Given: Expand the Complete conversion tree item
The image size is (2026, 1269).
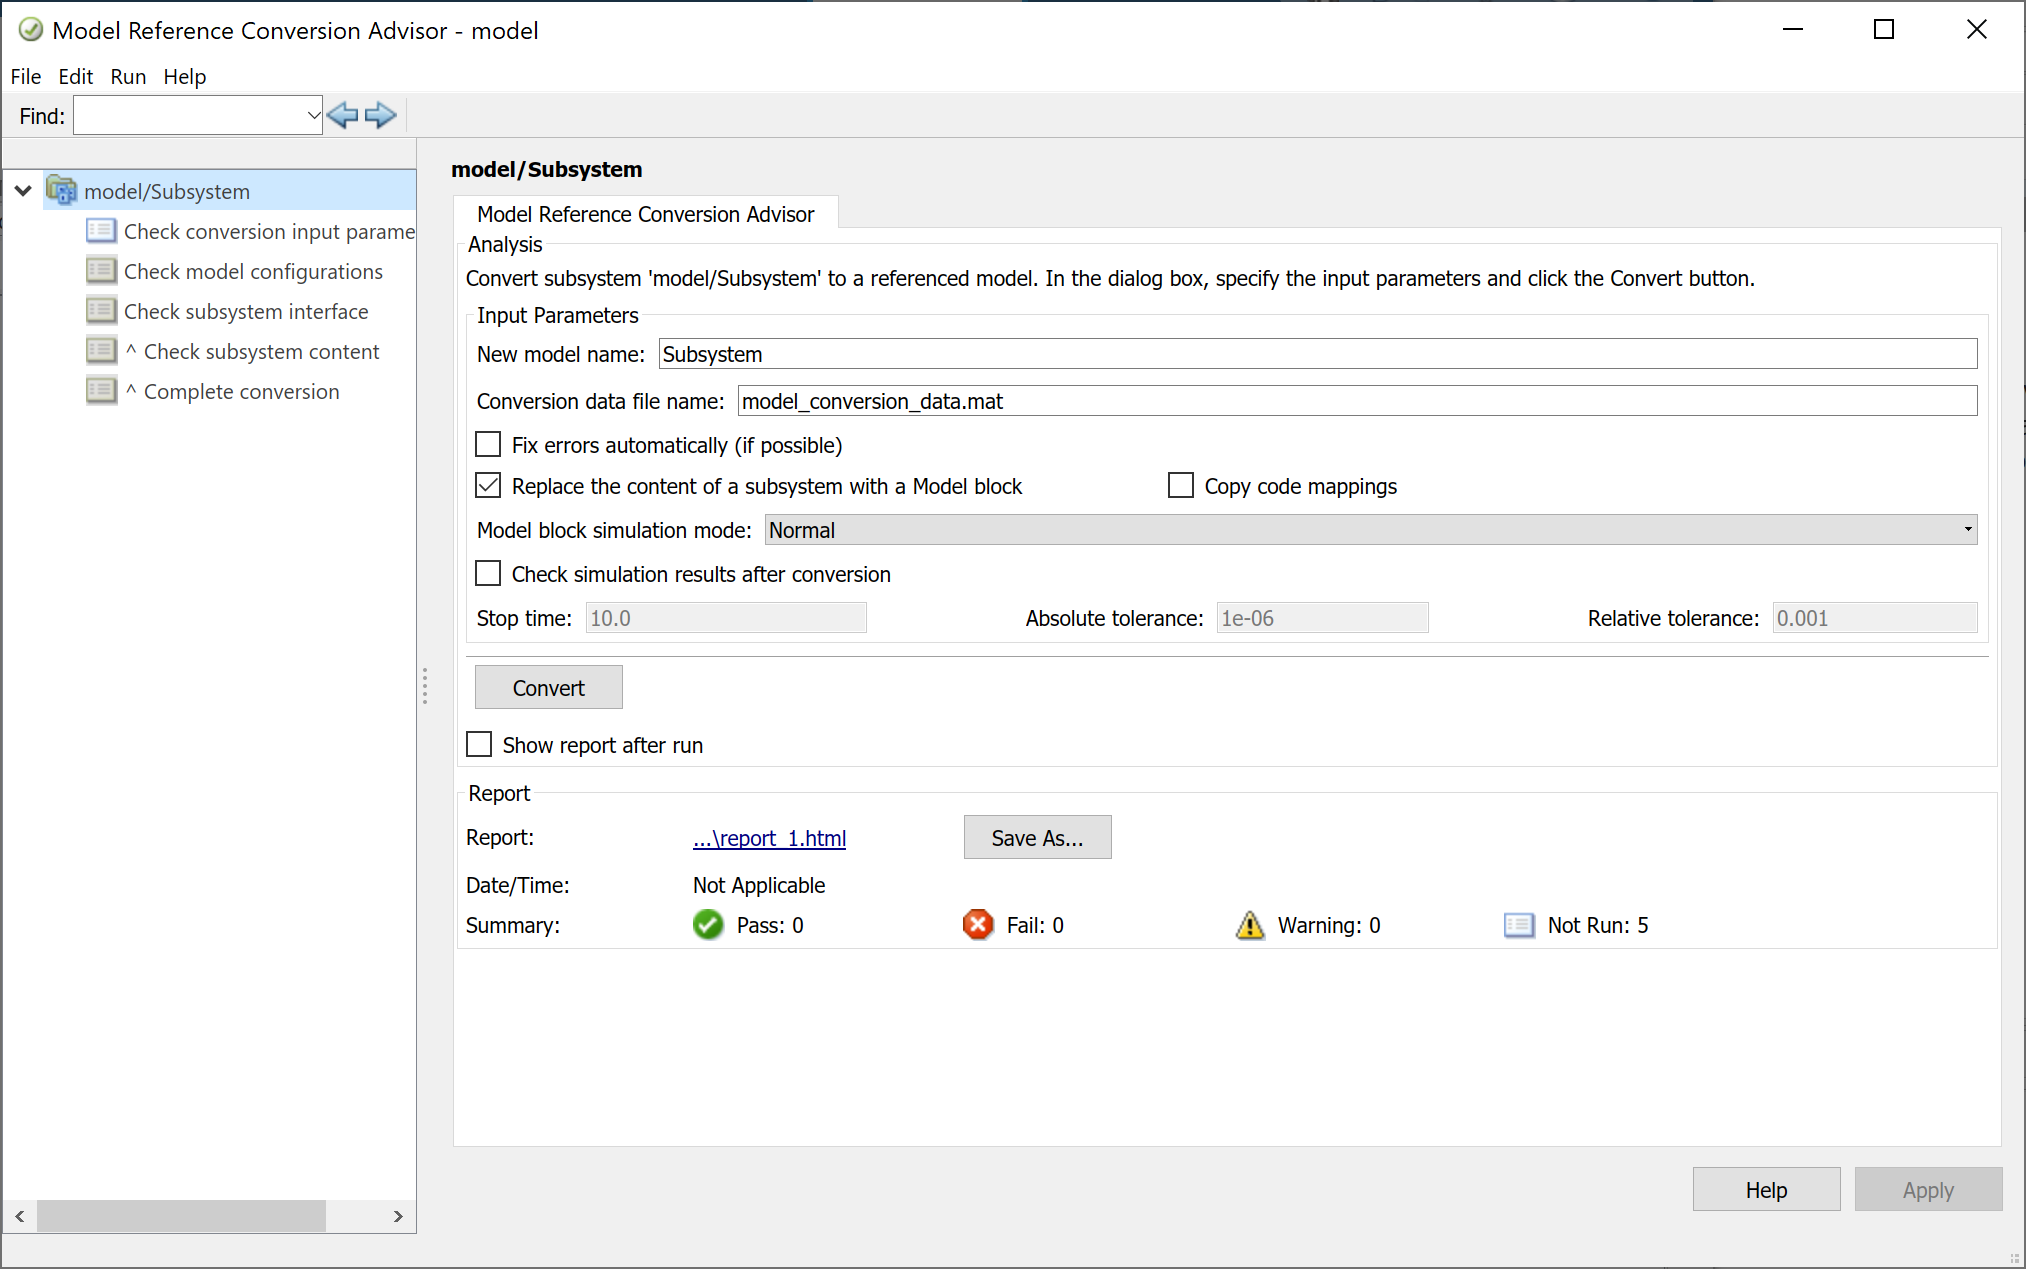Looking at the screenshot, I should click(x=234, y=390).
